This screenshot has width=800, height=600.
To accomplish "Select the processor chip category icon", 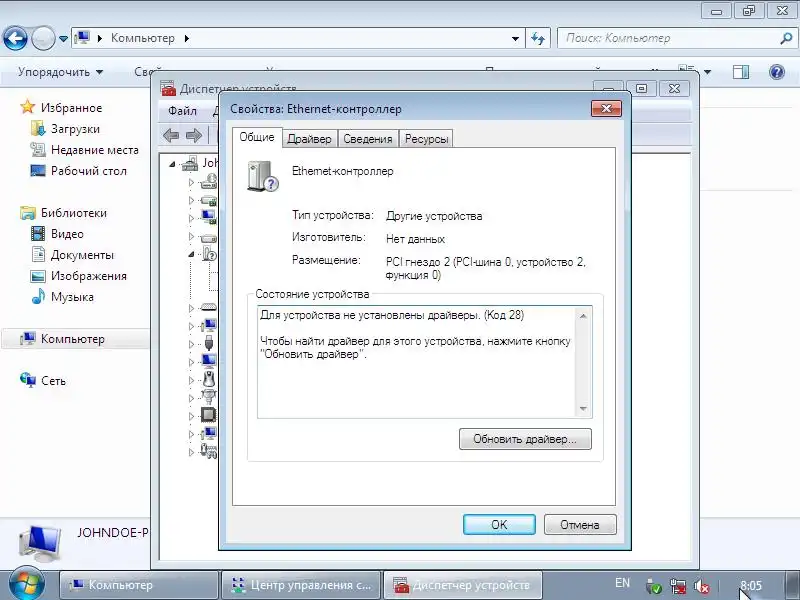I will (x=209, y=415).
